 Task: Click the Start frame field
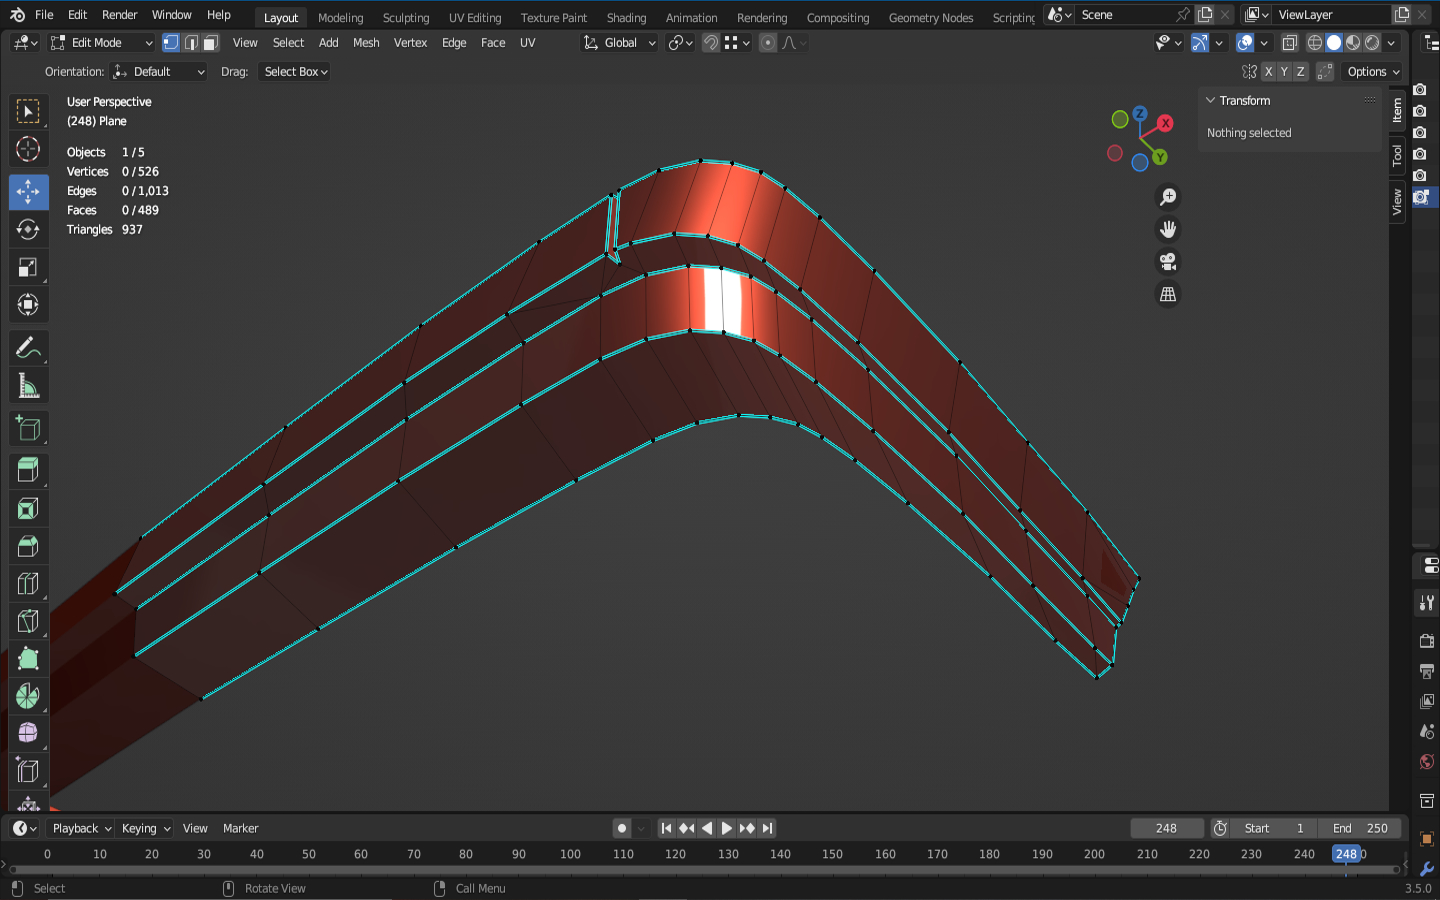1272,828
